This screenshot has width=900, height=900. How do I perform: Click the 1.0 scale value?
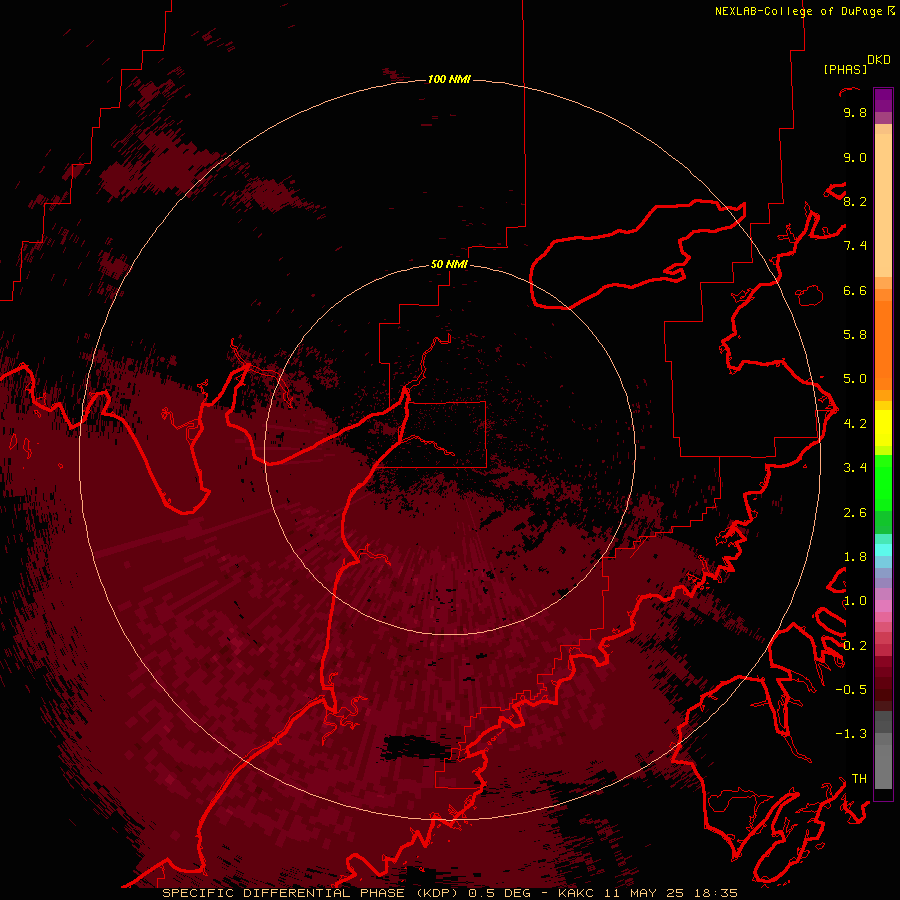[855, 601]
